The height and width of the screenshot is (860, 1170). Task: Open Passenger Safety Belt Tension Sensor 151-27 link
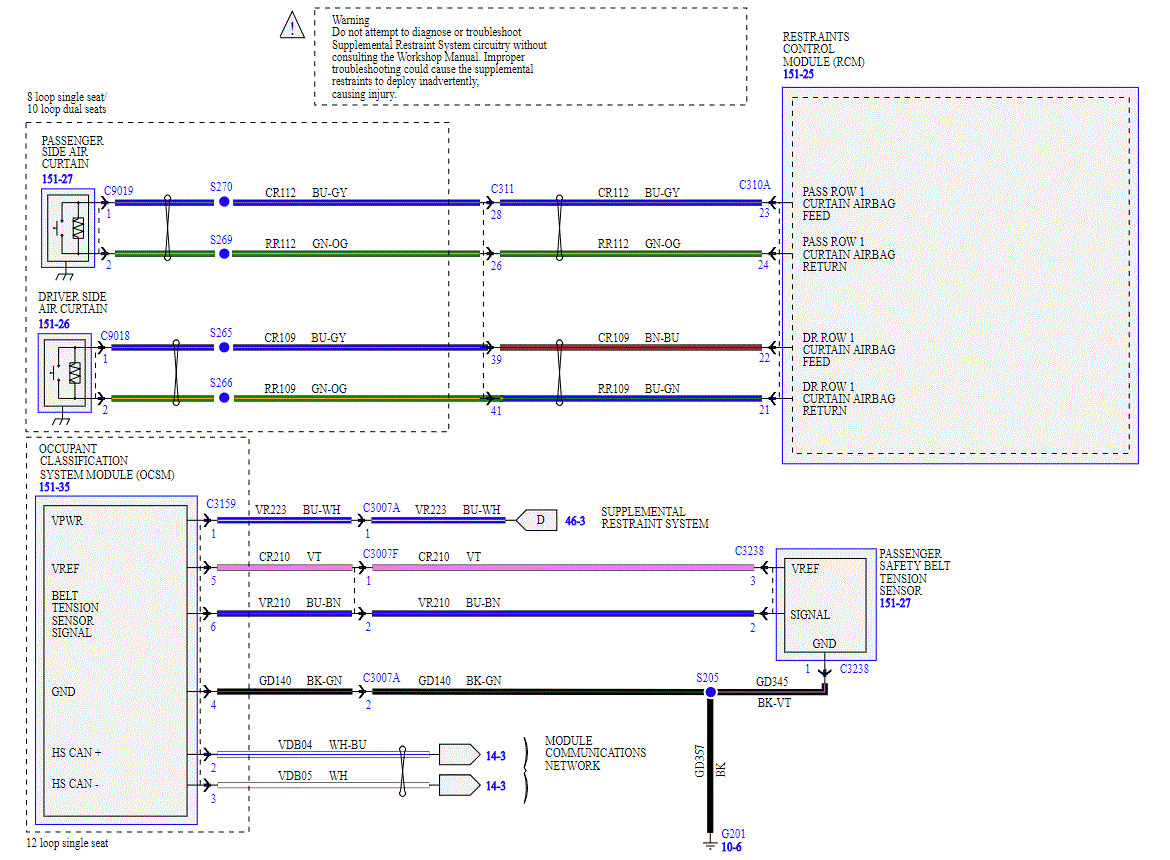[x=895, y=603]
